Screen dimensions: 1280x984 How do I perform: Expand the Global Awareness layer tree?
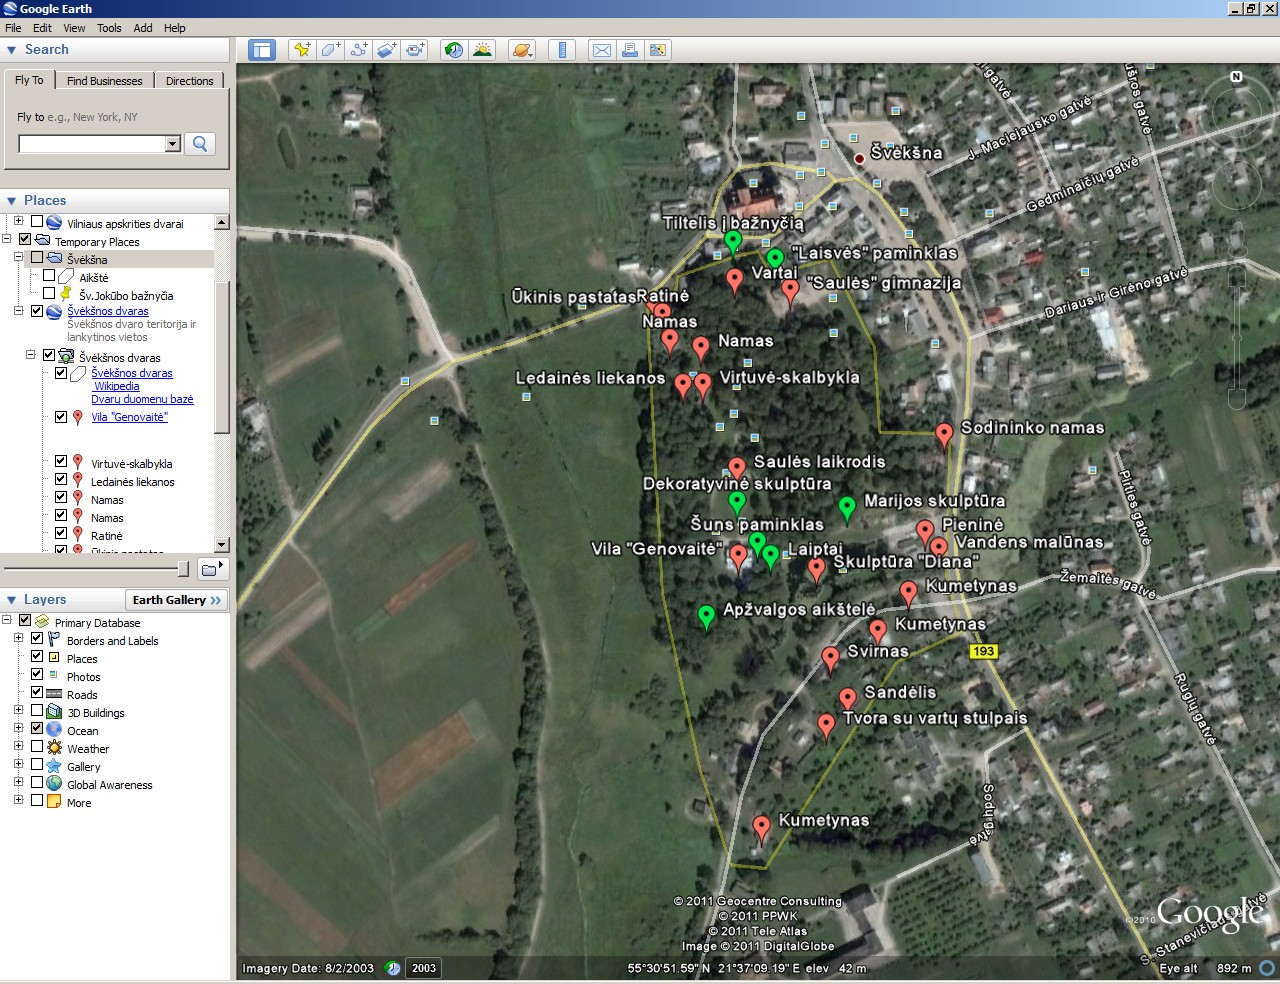[18, 783]
